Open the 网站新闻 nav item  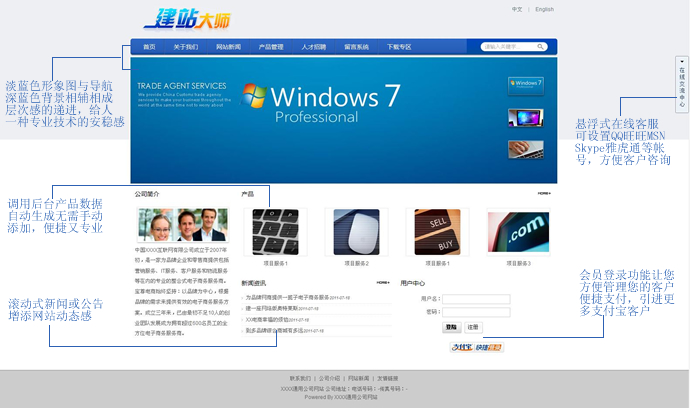point(228,47)
